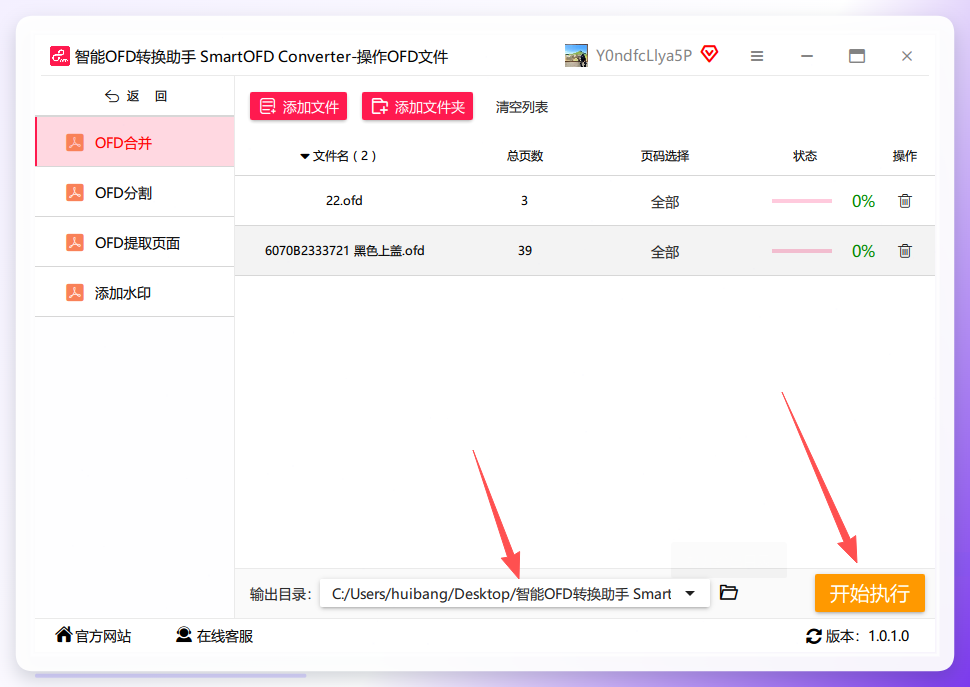970x687 pixels.
Task: Delete 22.ofd with trash icon
Action: [x=904, y=200]
